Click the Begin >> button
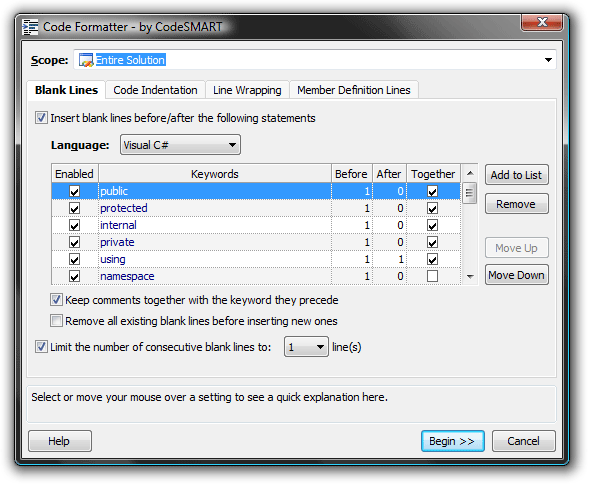 click(453, 441)
